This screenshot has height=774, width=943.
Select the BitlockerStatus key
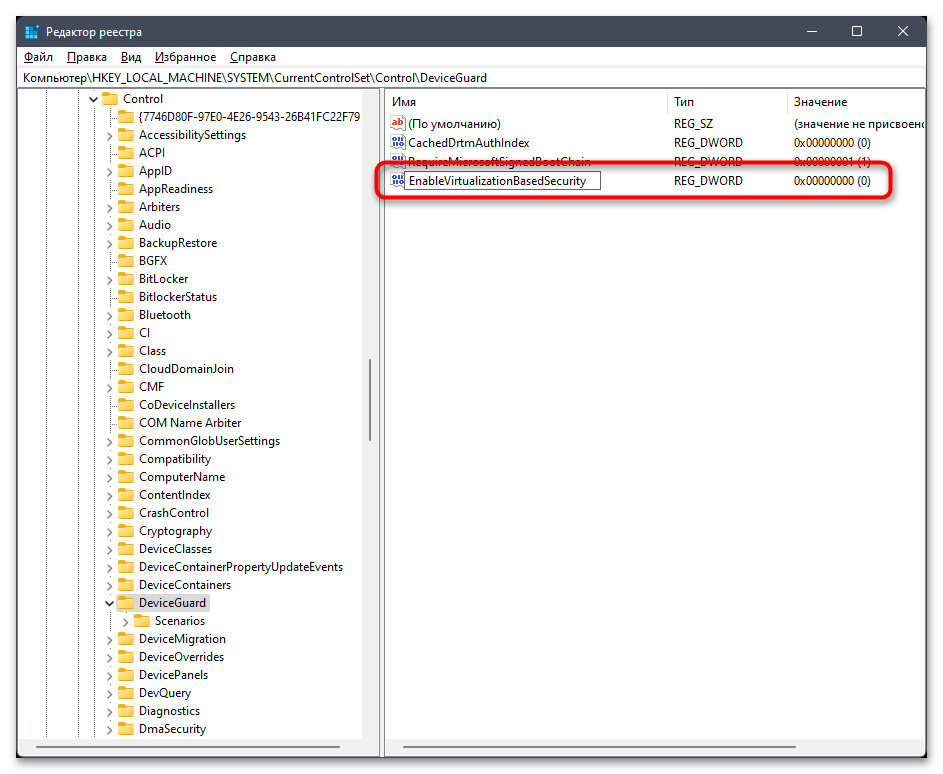tap(177, 296)
